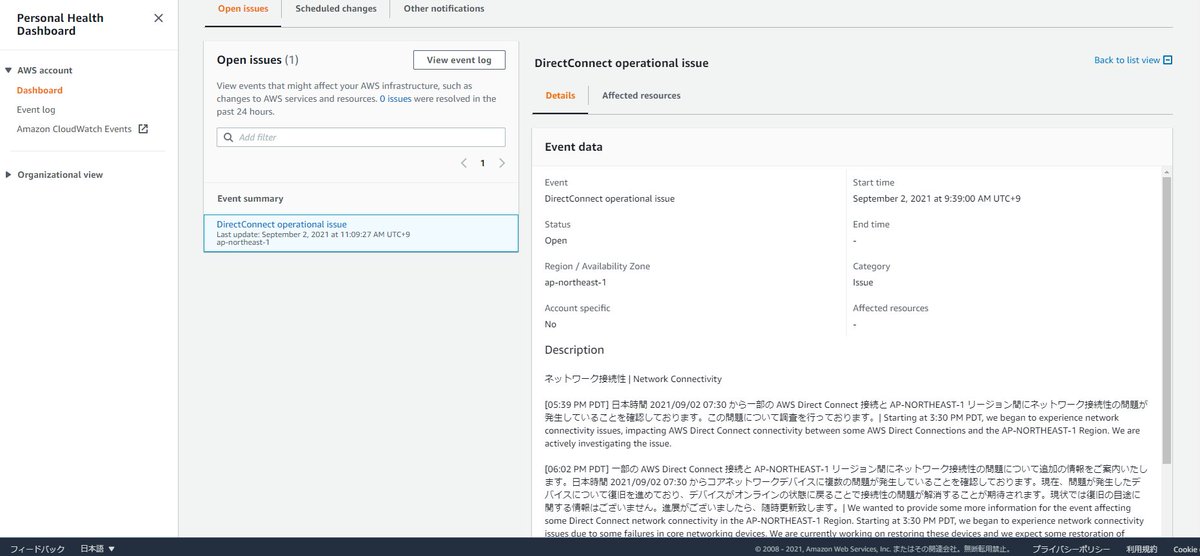Open 利用規約 terms of use link

pos(1141,549)
